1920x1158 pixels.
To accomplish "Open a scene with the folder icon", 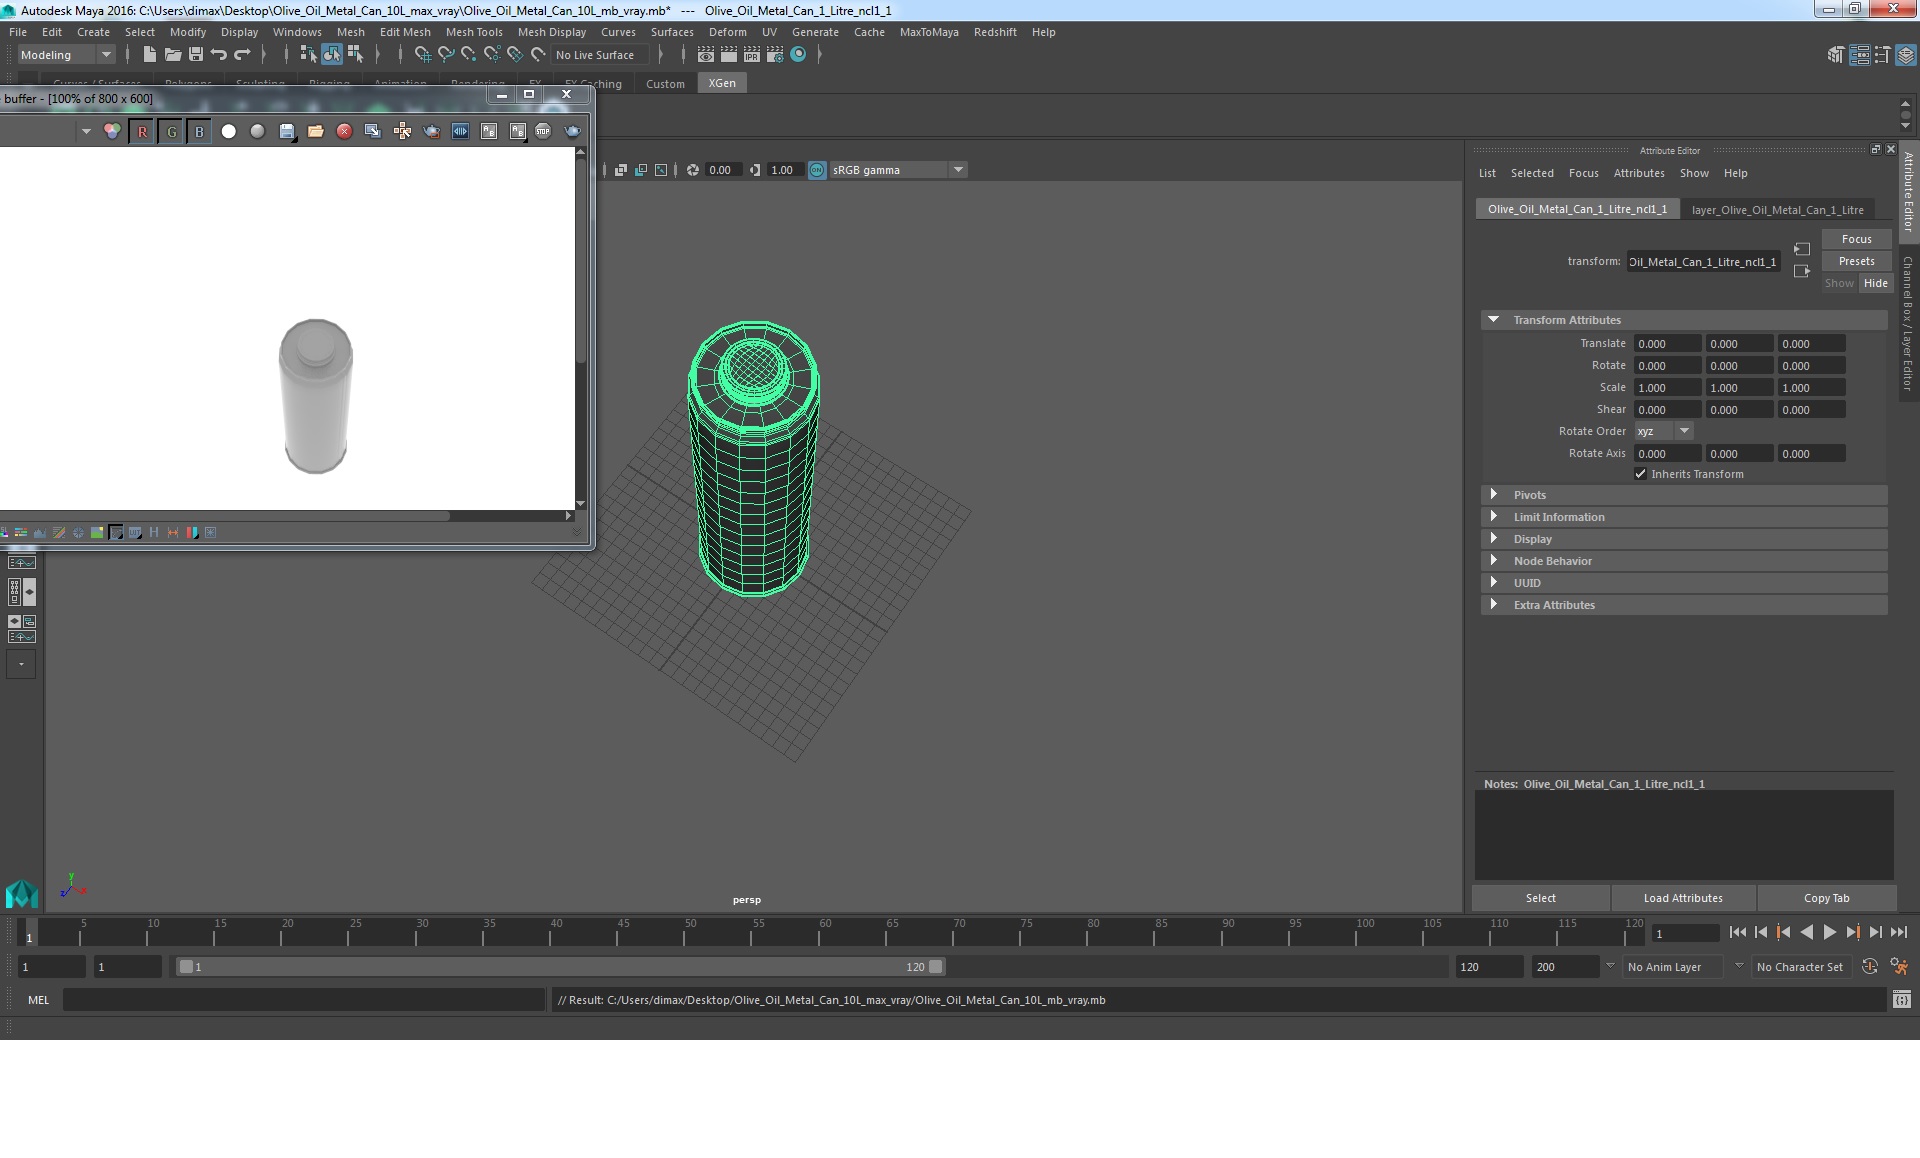I will point(172,55).
